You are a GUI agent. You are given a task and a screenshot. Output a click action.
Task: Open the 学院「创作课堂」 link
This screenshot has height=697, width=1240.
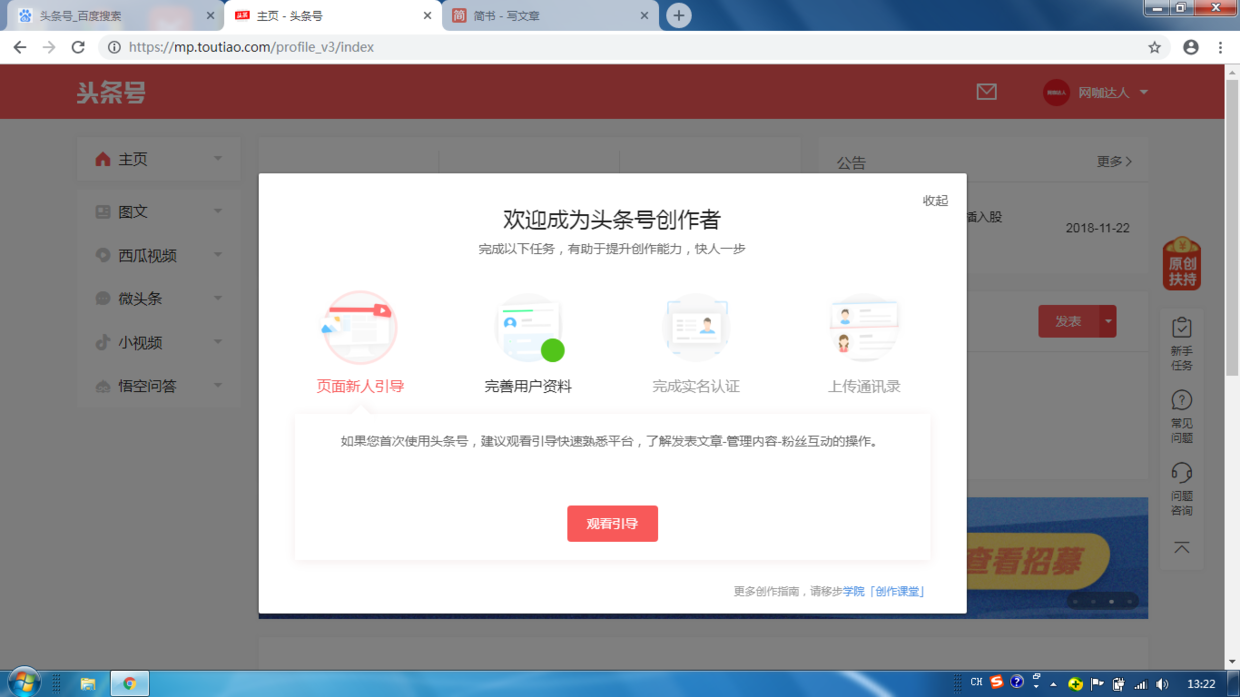(x=883, y=592)
